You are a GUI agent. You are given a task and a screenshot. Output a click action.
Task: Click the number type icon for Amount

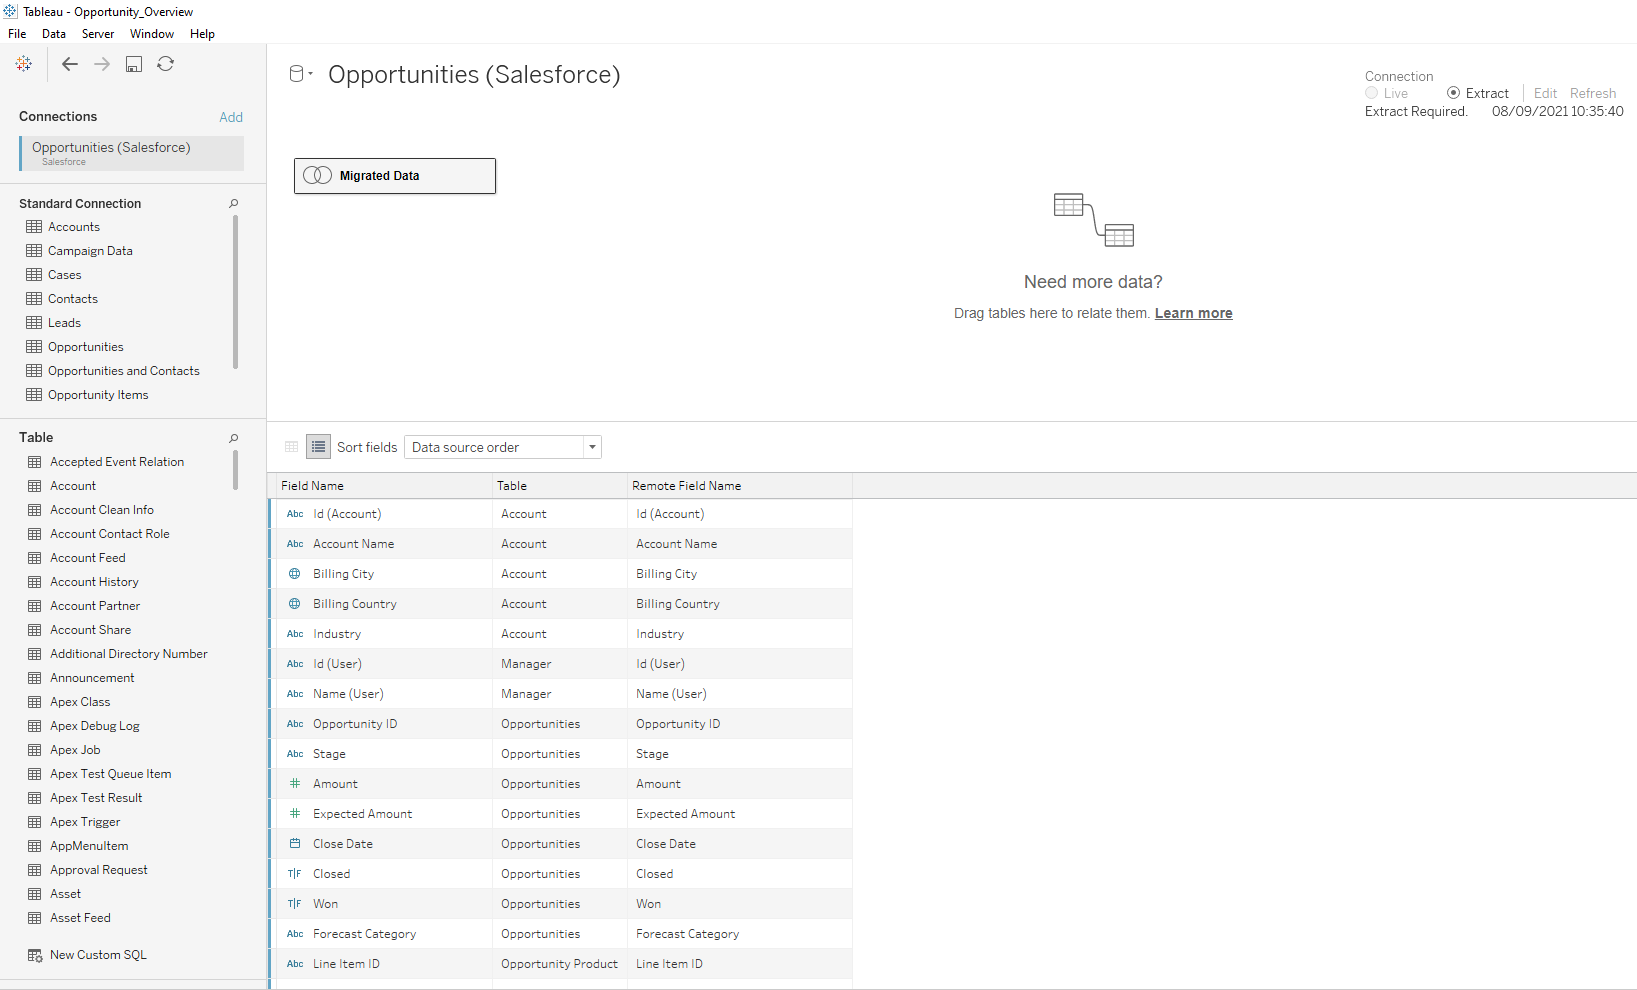[295, 784]
